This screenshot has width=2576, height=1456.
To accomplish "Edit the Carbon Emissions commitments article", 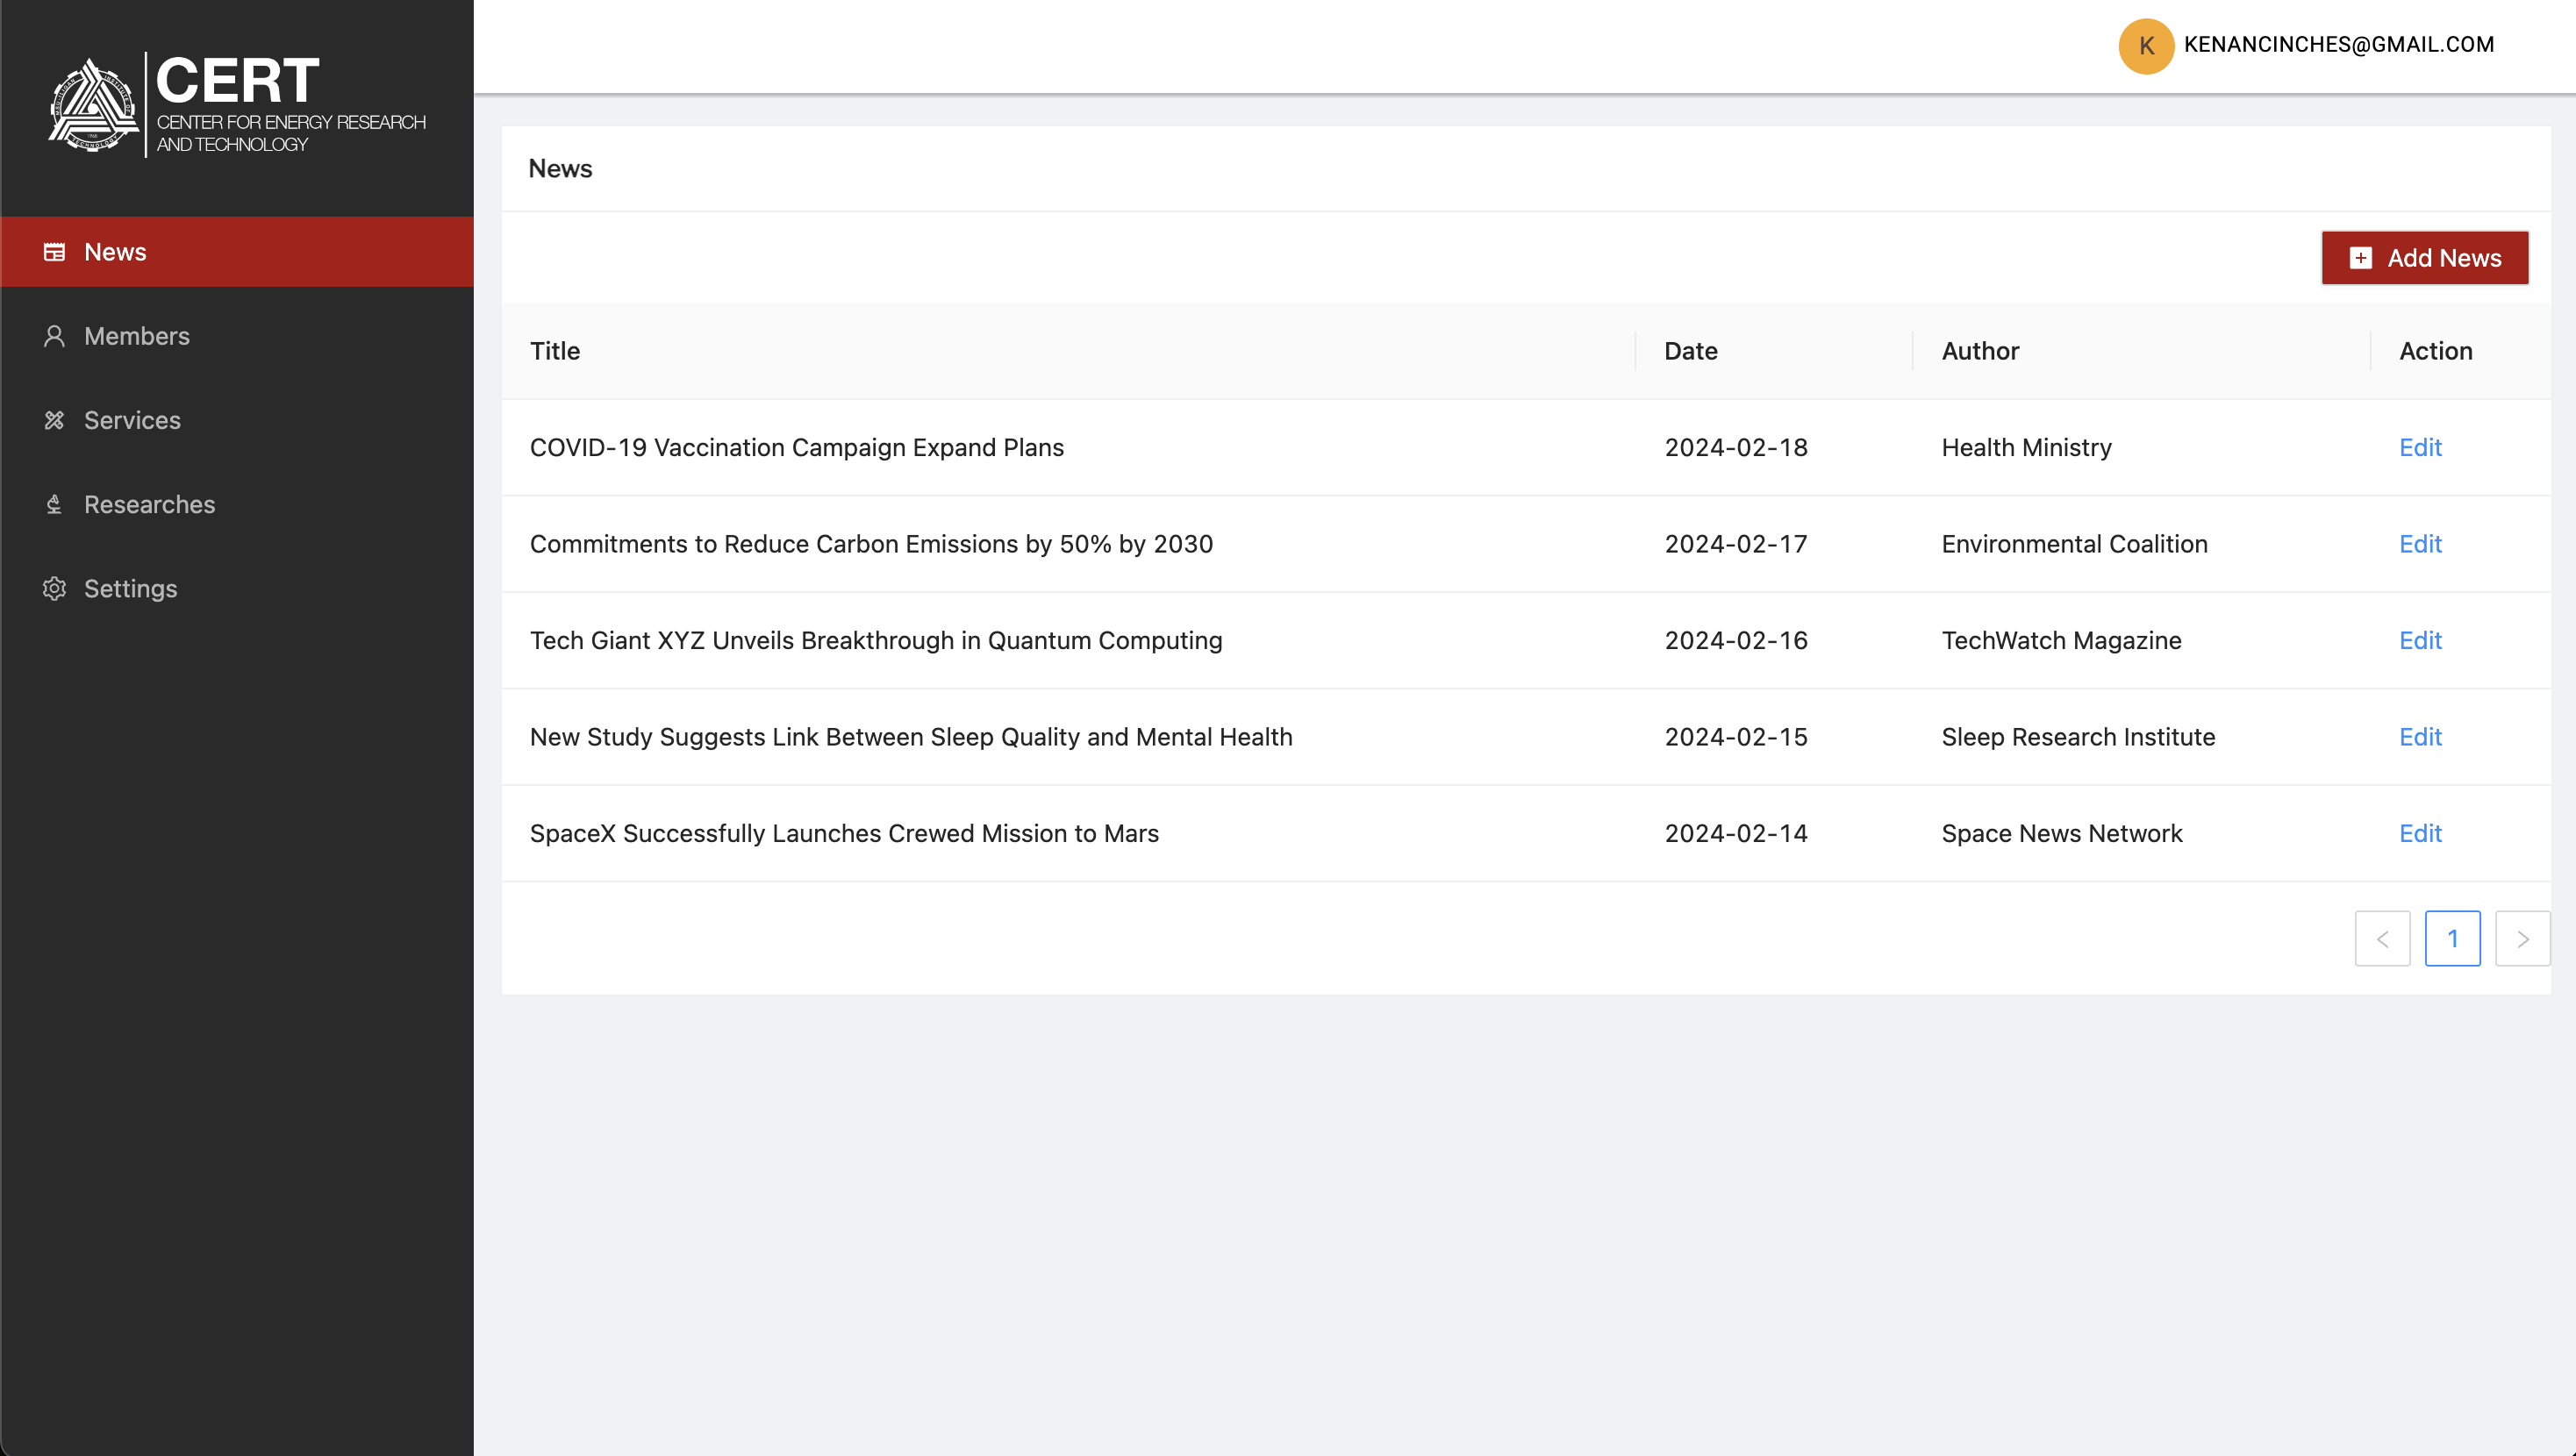I will (2420, 544).
